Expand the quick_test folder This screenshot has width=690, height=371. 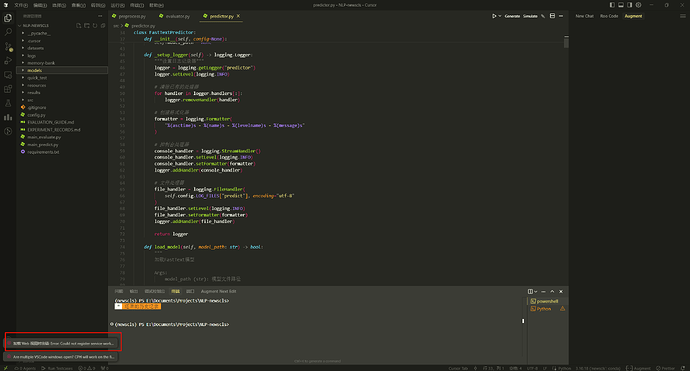pyautogui.click(x=62, y=77)
